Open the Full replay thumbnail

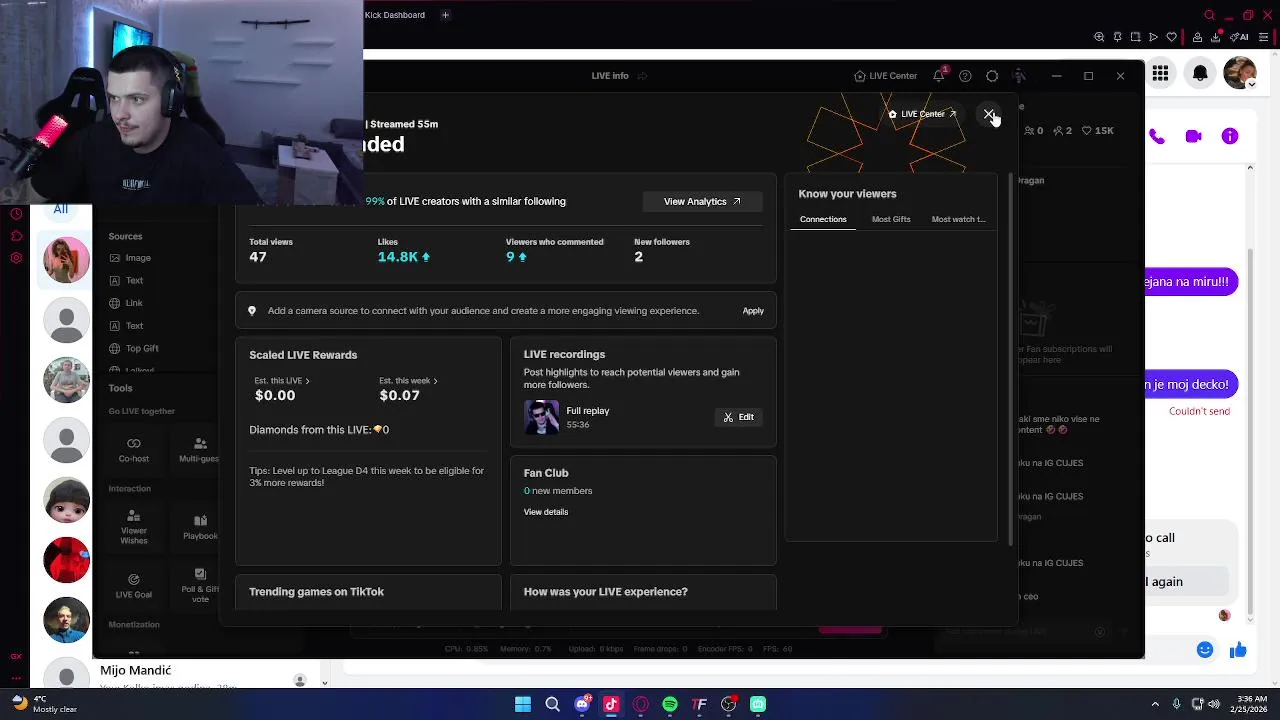click(541, 417)
